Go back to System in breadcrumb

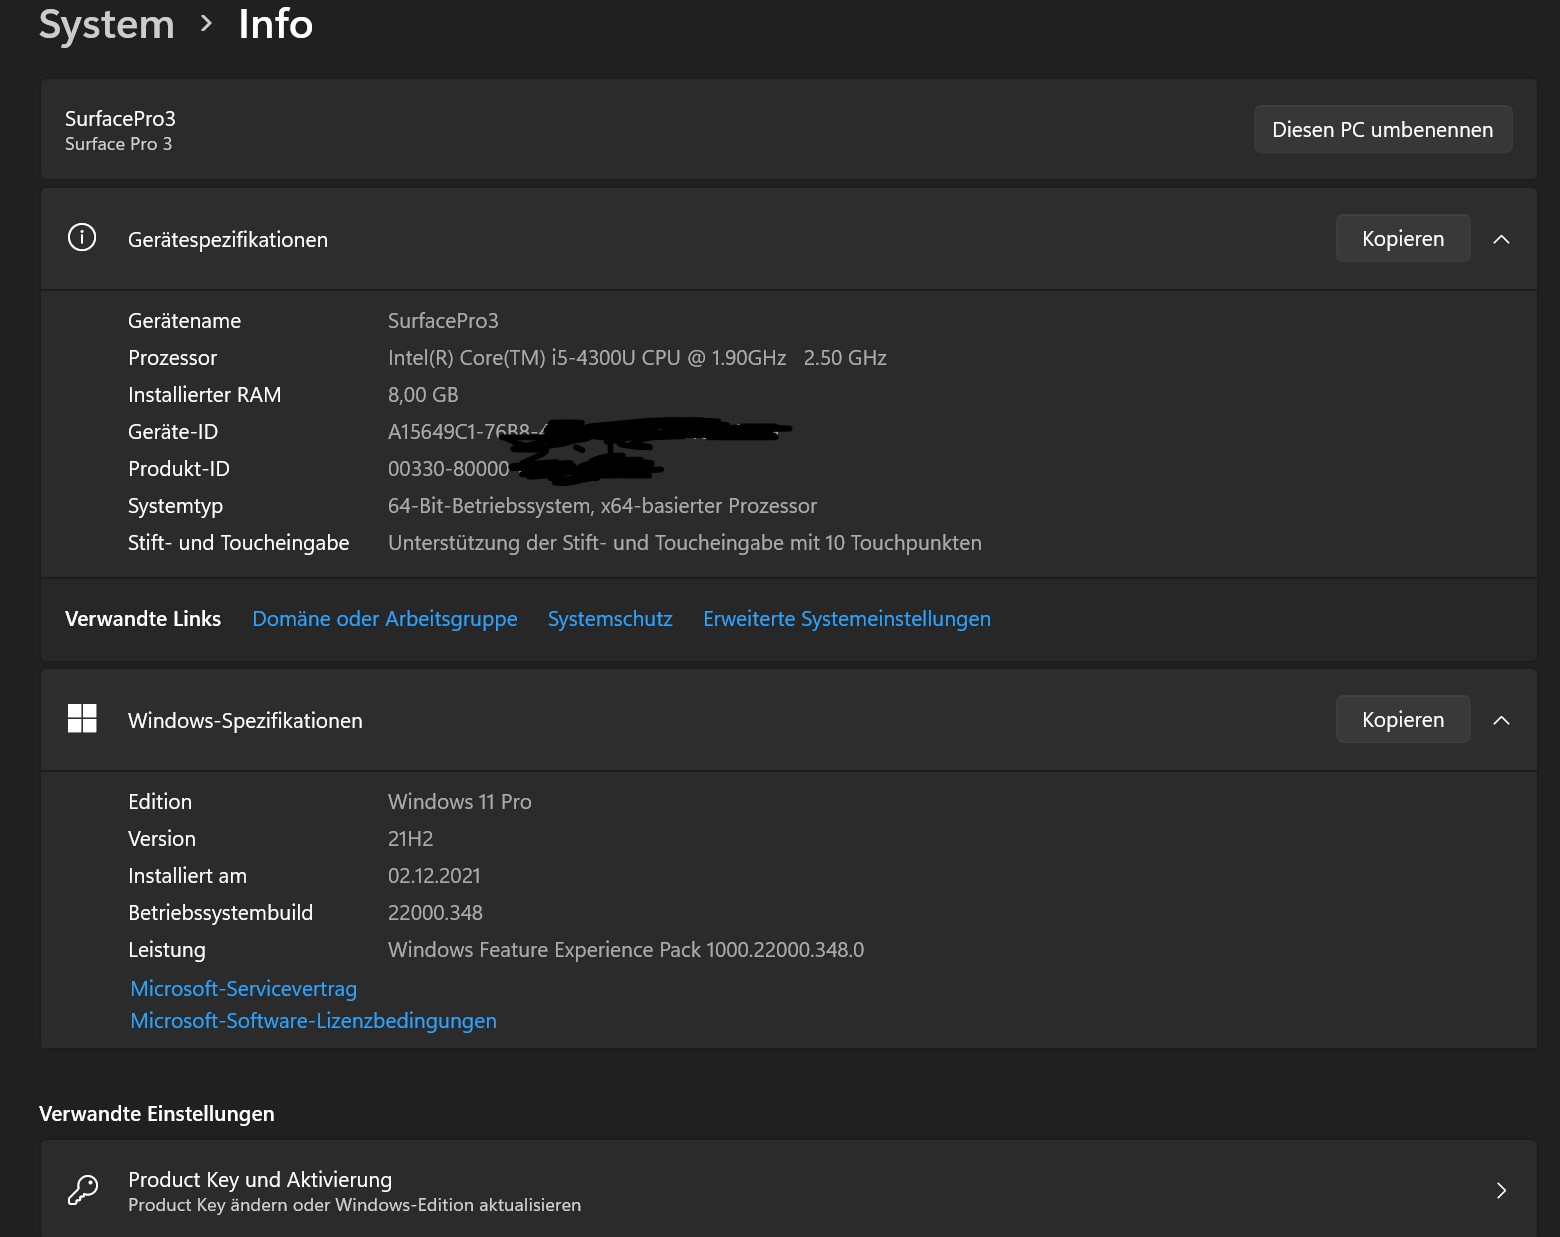tap(107, 24)
